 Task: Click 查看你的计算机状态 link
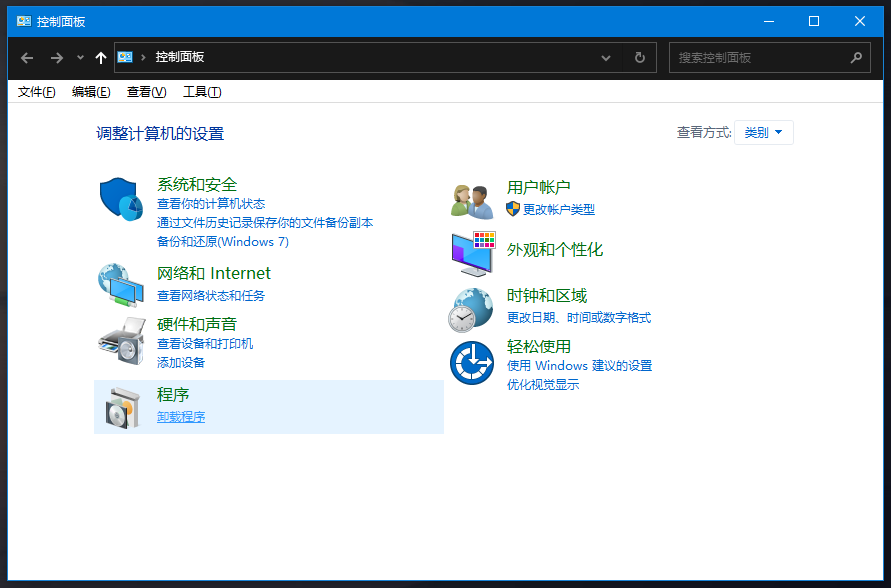point(211,203)
